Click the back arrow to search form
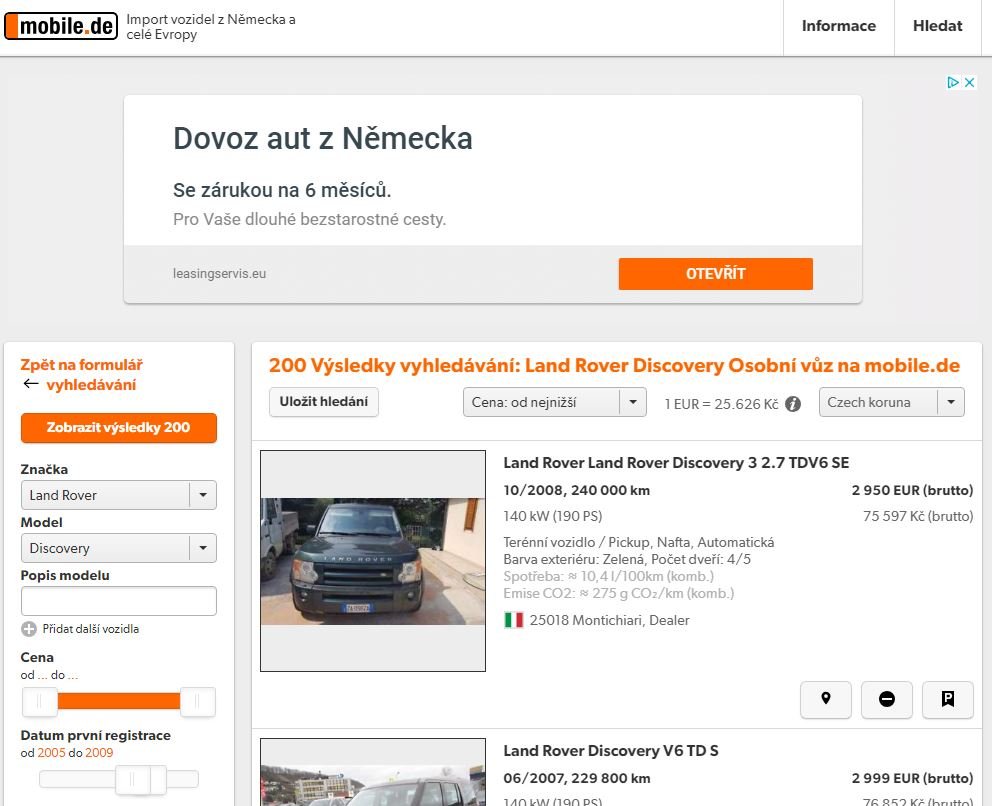992x806 pixels. pyautogui.click(x=31, y=384)
